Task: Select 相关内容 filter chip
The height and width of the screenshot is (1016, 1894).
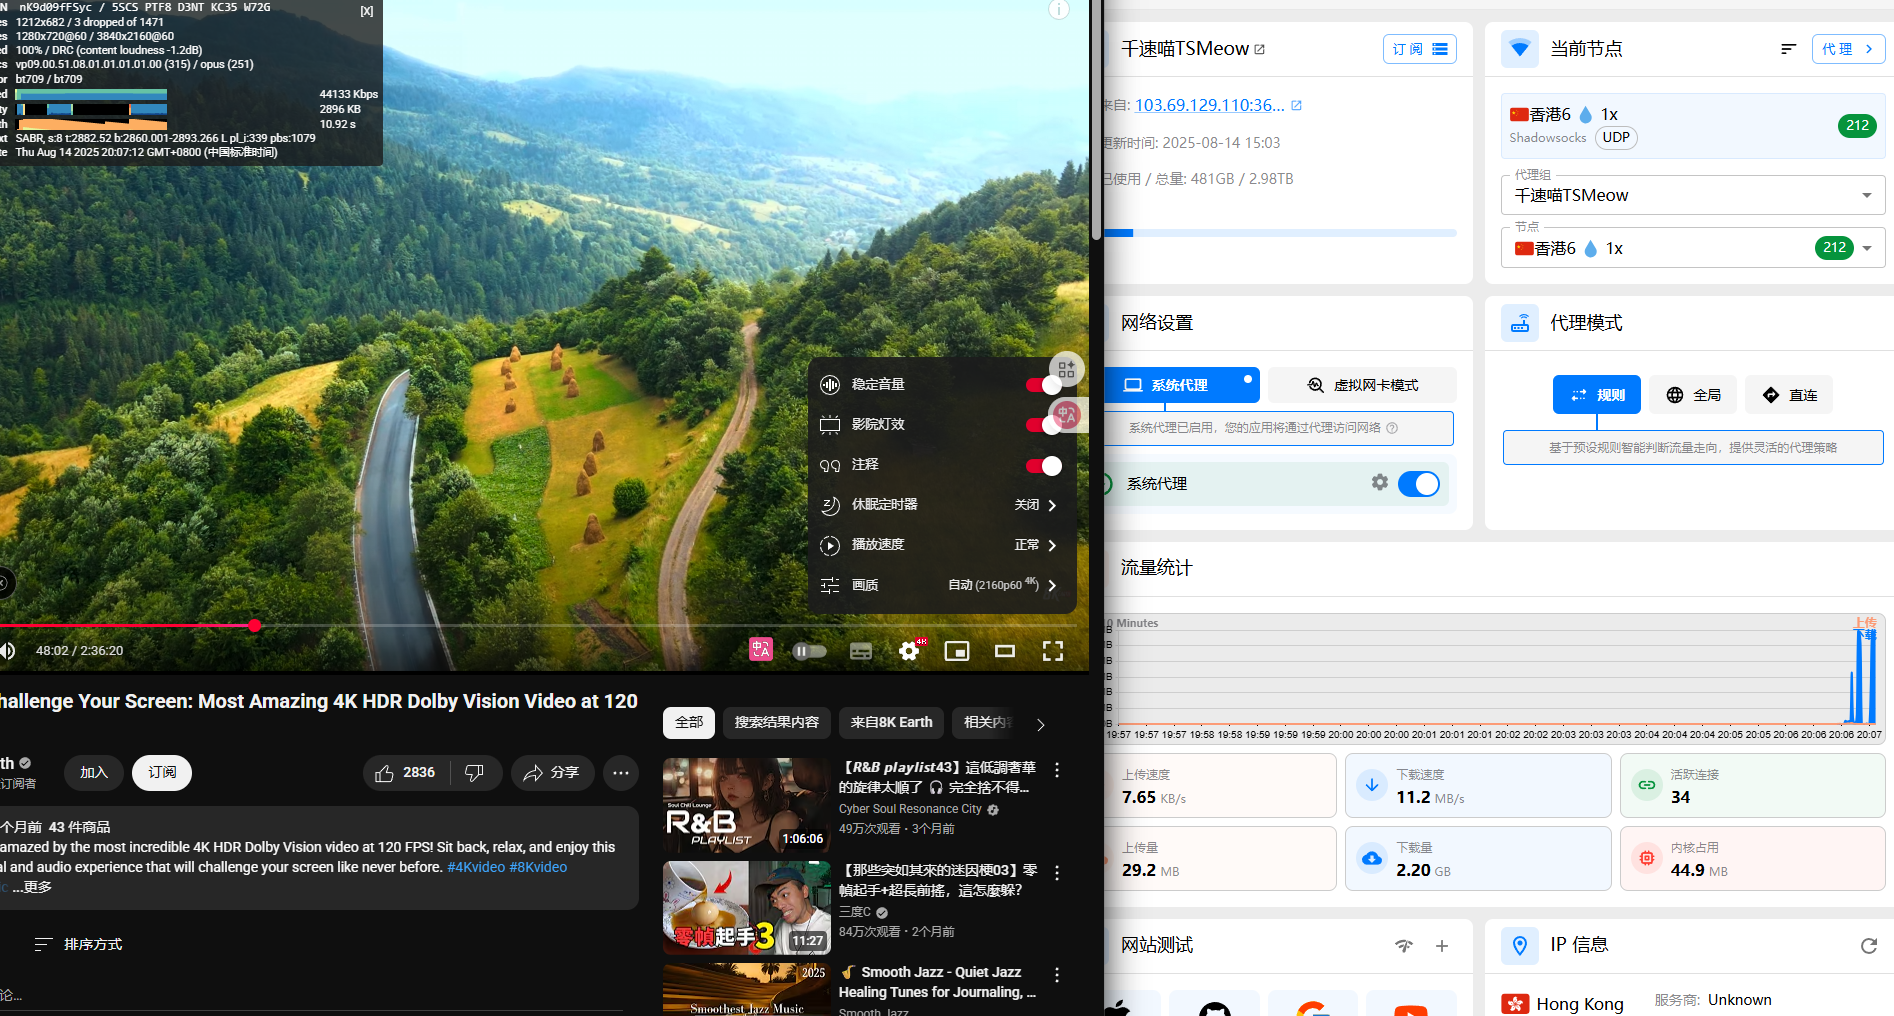Action: (985, 722)
